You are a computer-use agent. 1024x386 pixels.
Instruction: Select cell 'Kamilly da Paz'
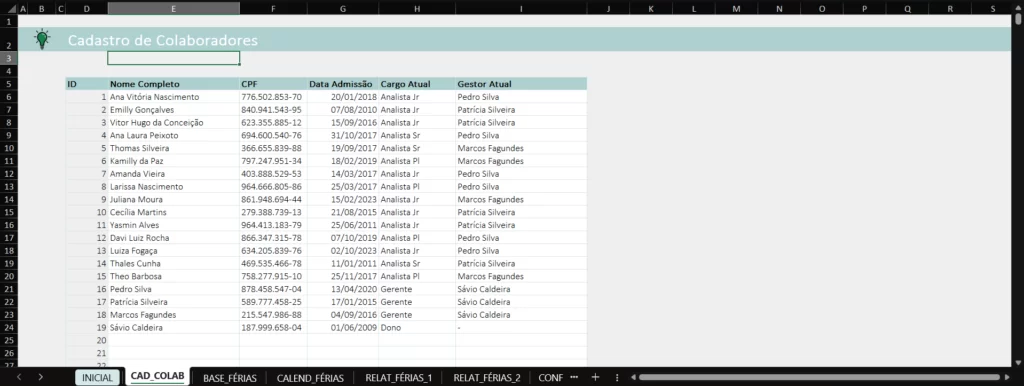[173, 161]
